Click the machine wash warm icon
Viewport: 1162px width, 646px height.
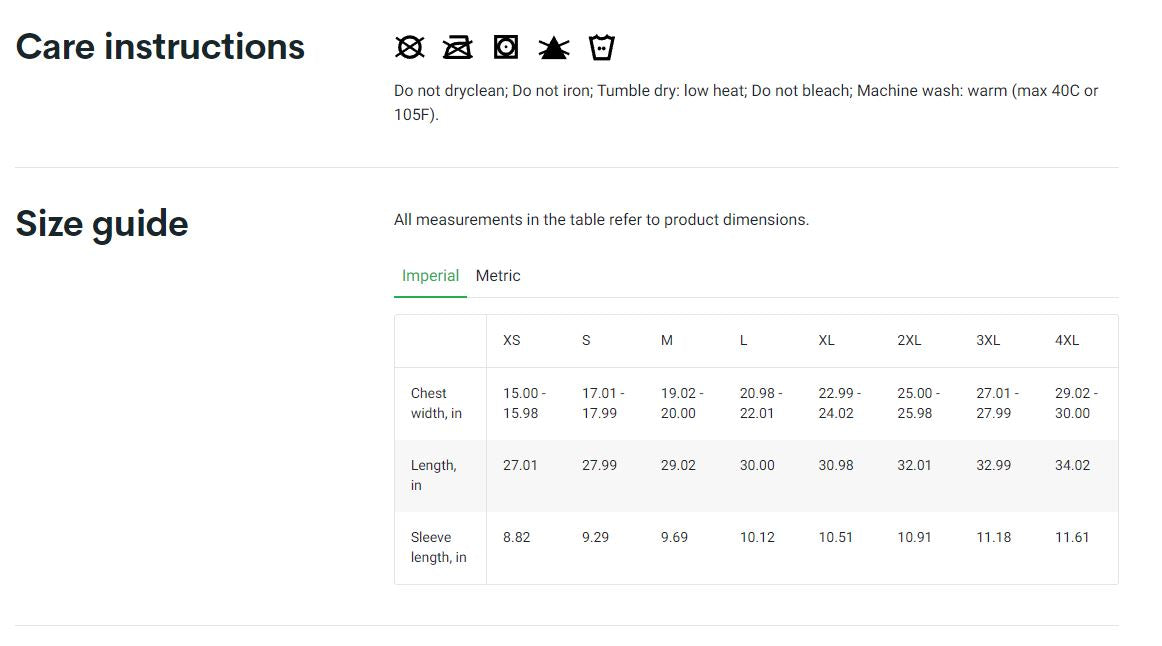[602, 47]
